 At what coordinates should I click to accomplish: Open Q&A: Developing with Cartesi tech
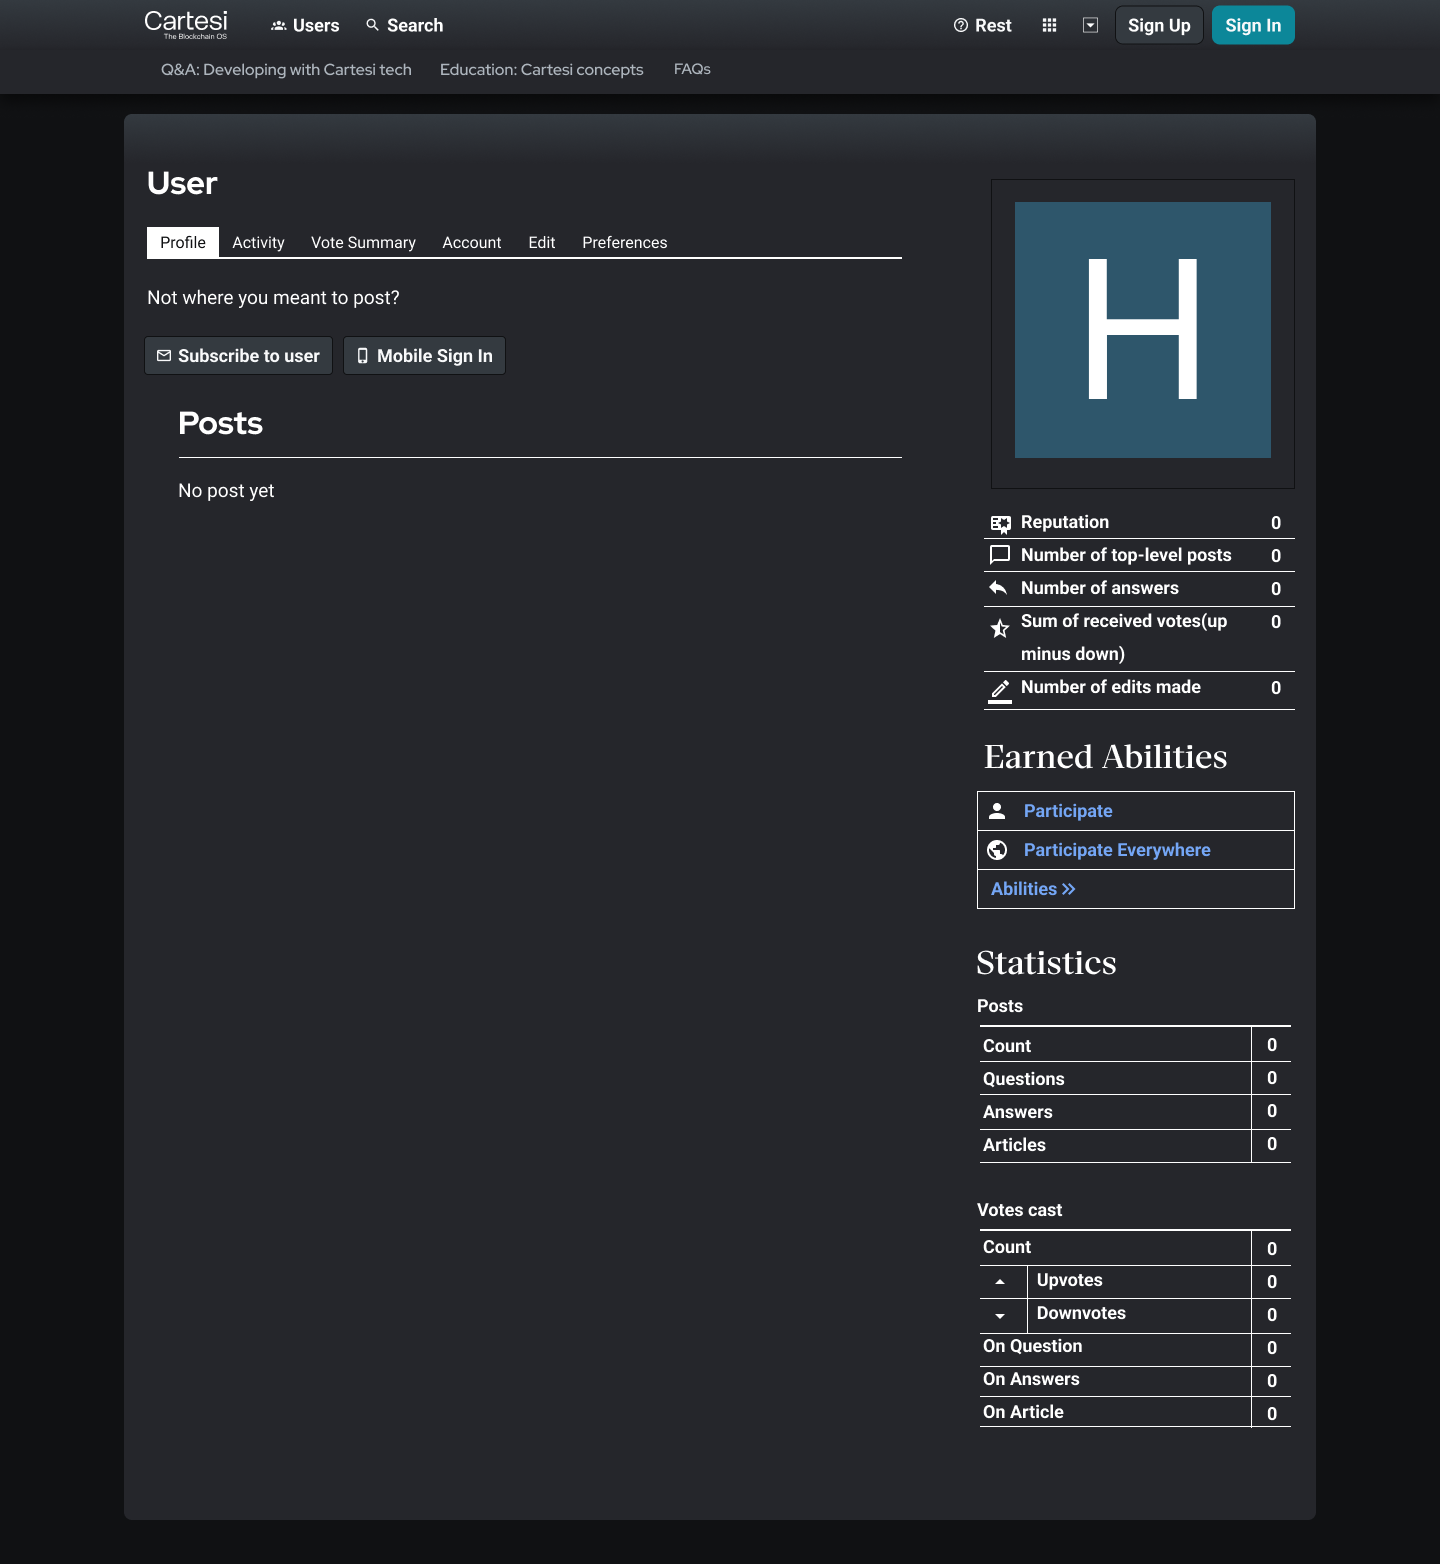[x=286, y=70]
